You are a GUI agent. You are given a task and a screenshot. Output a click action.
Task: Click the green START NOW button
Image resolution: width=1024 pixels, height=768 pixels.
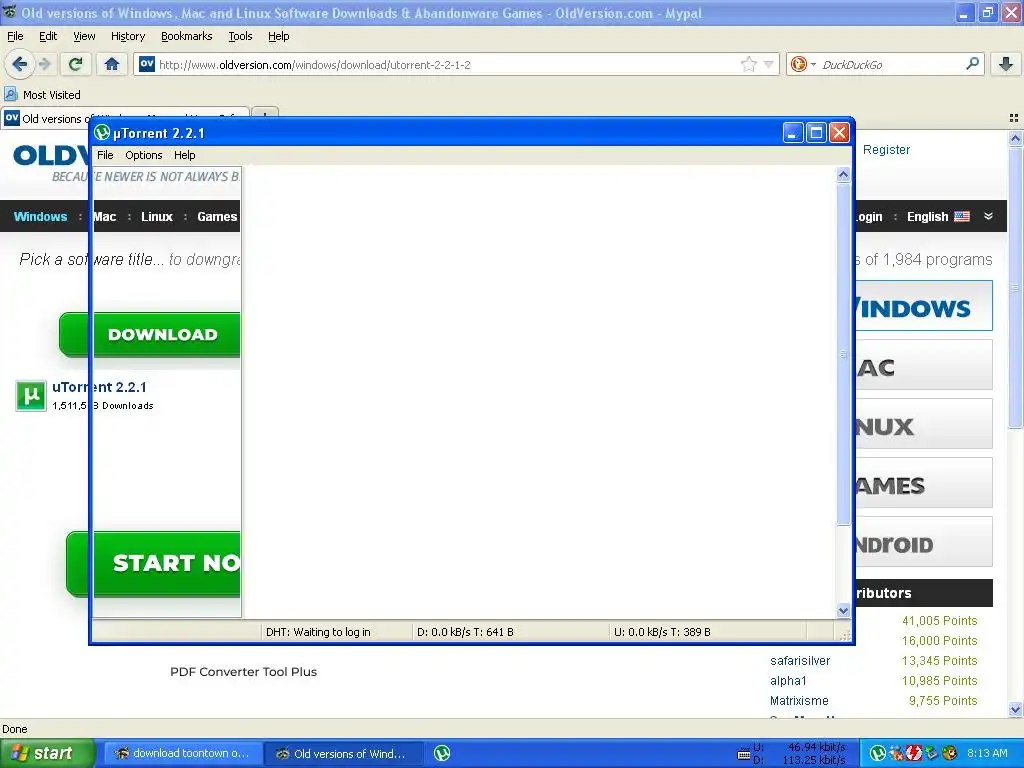click(x=153, y=564)
